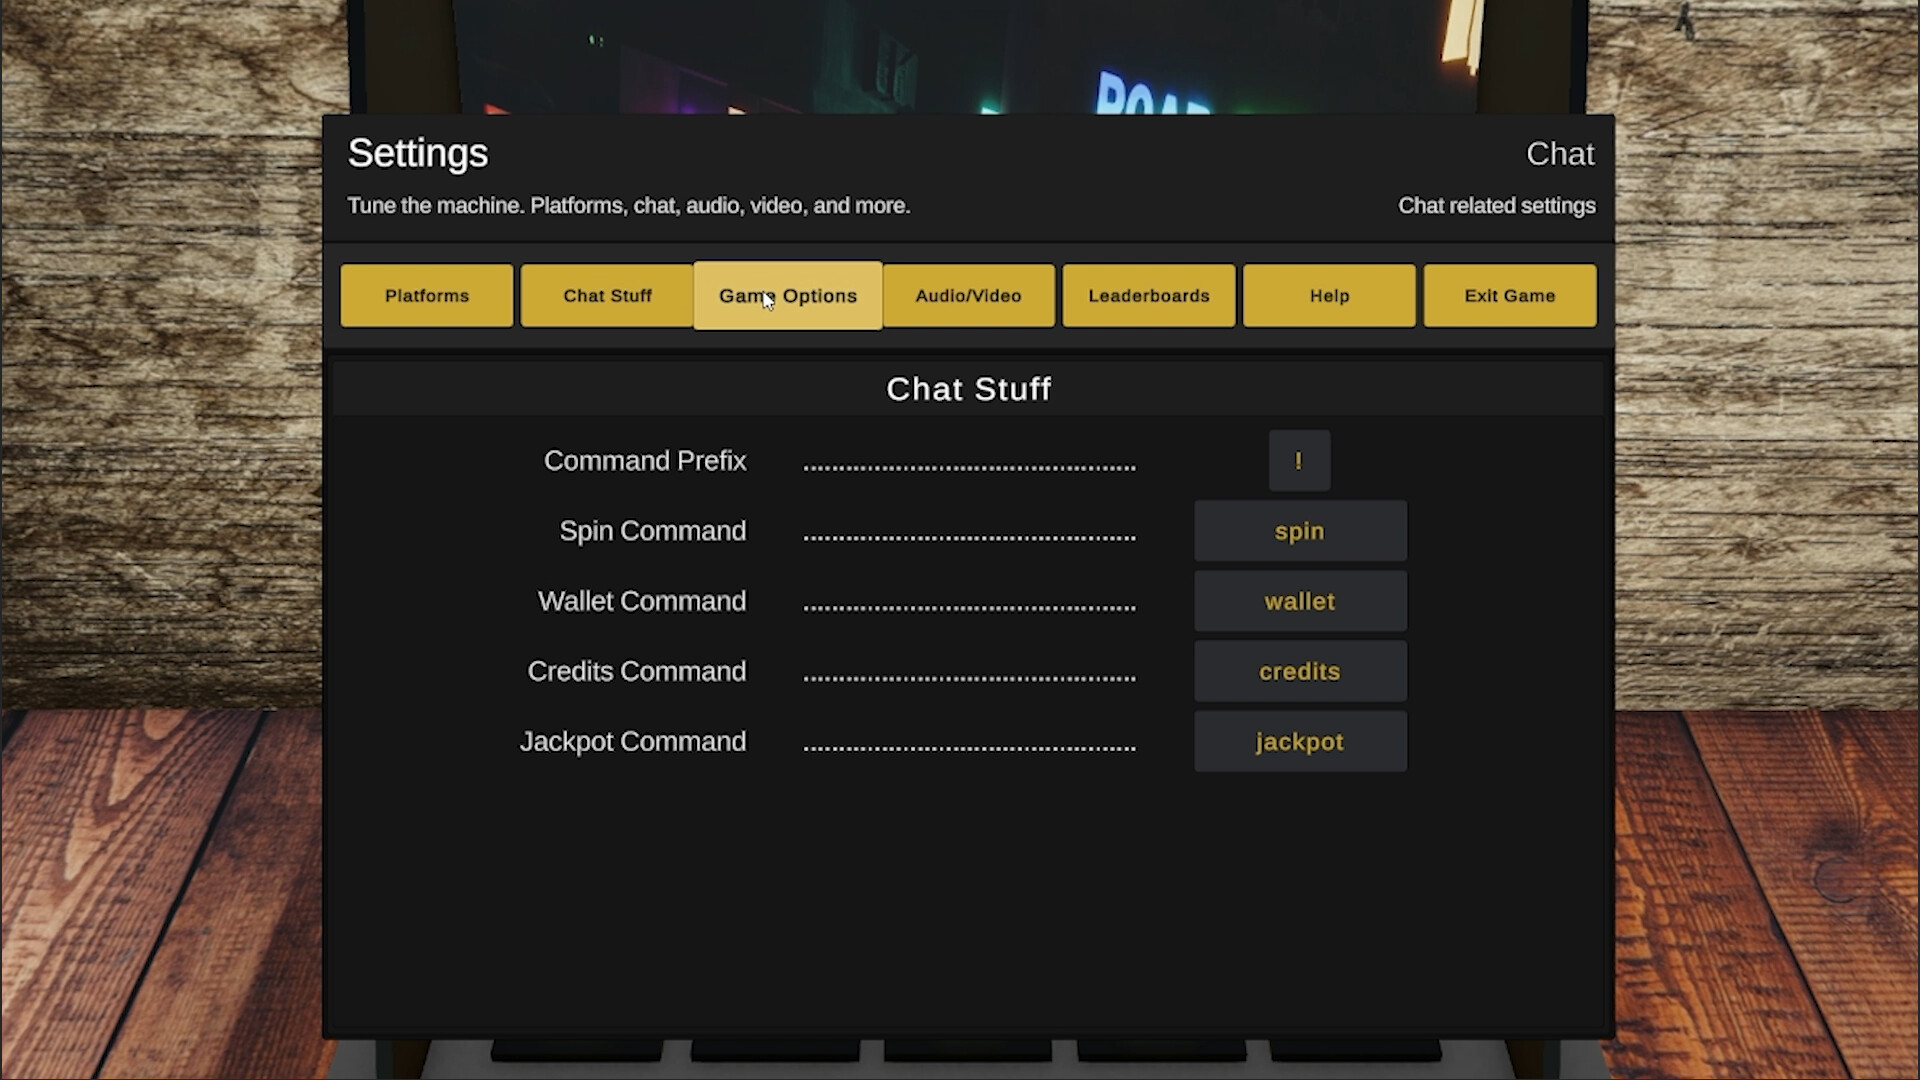Select the Game Options tab
The width and height of the screenshot is (1920, 1080).
pos(788,295)
